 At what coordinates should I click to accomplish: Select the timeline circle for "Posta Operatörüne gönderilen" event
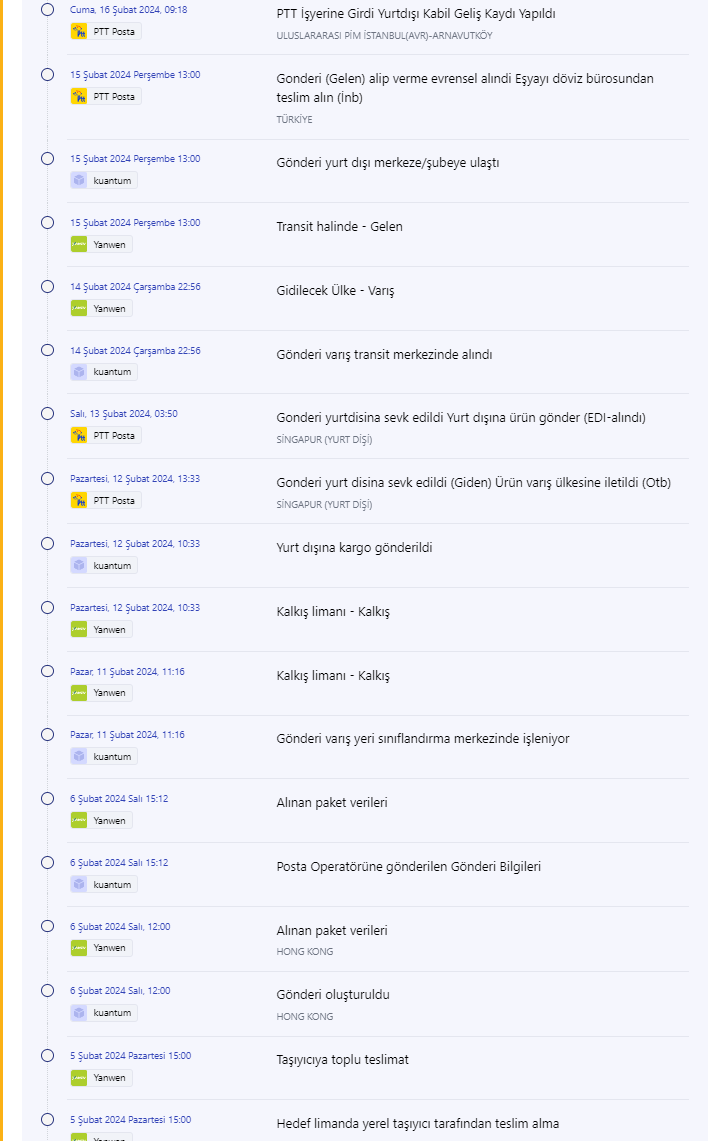[47, 862]
